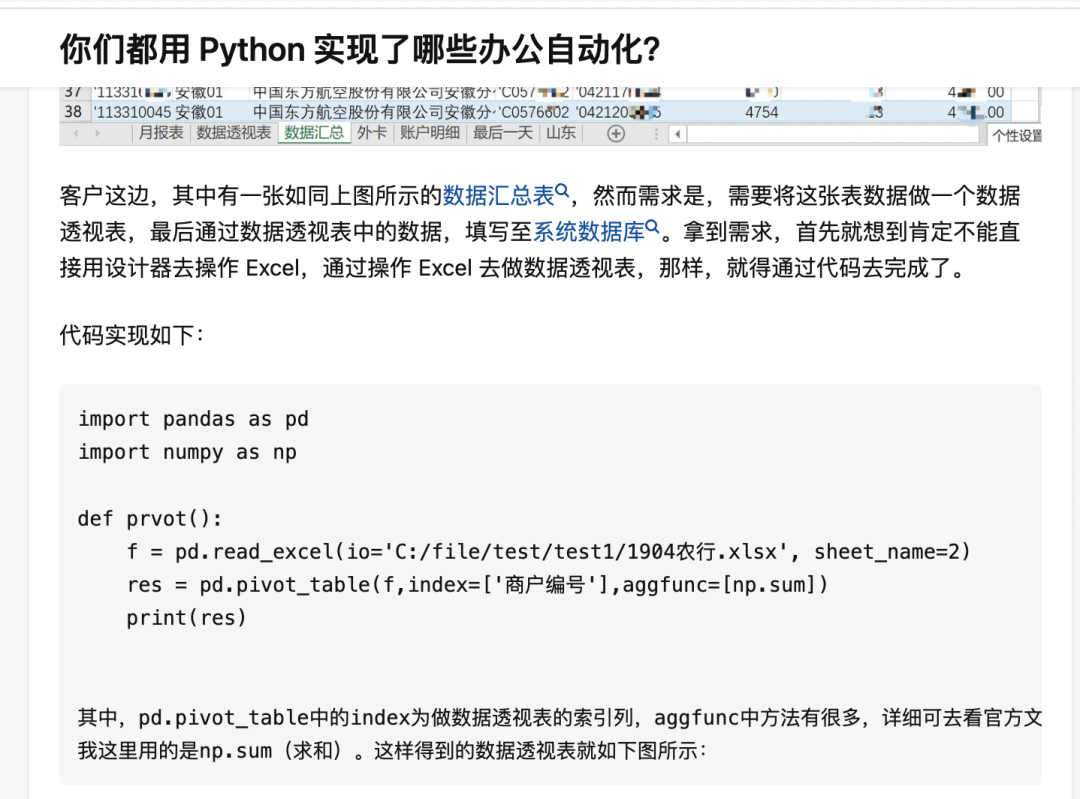Click the article title heading
The height and width of the screenshot is (799, 1080).
[360, 48]
